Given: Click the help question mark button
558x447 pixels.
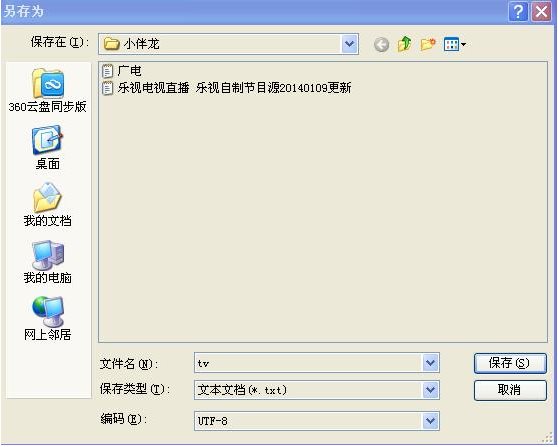Looking at the screenshot, I should (518, 12).
